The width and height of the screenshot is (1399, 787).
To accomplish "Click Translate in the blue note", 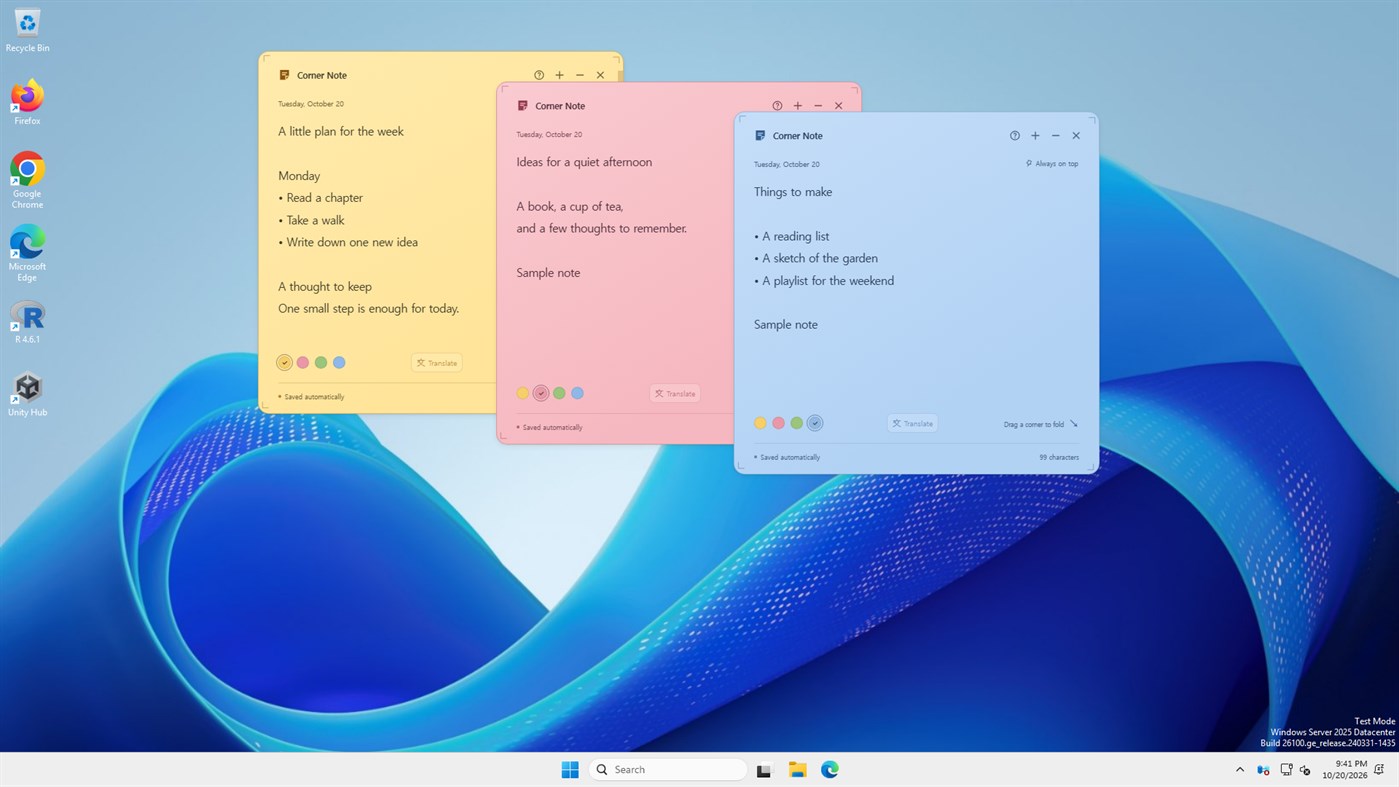I will (913, 424).
